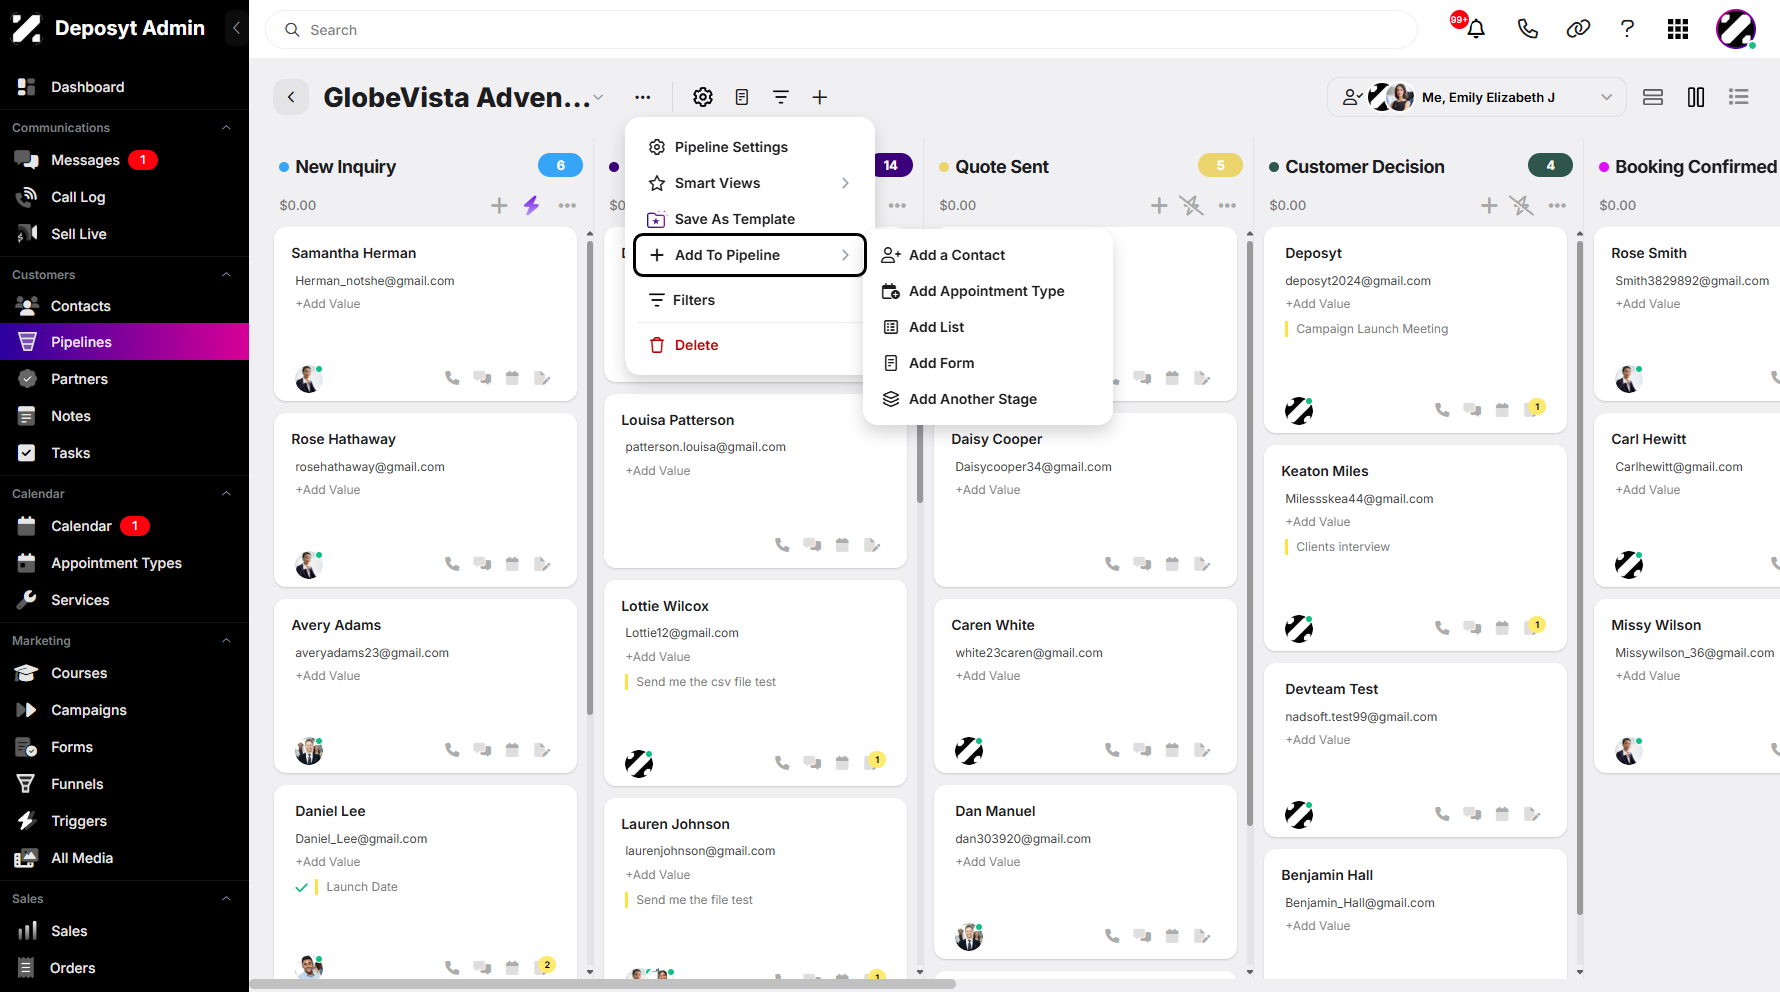
Task: Click the back arrow button beside pipeline name
Action: pyautogui.click(x=291, y=97)
